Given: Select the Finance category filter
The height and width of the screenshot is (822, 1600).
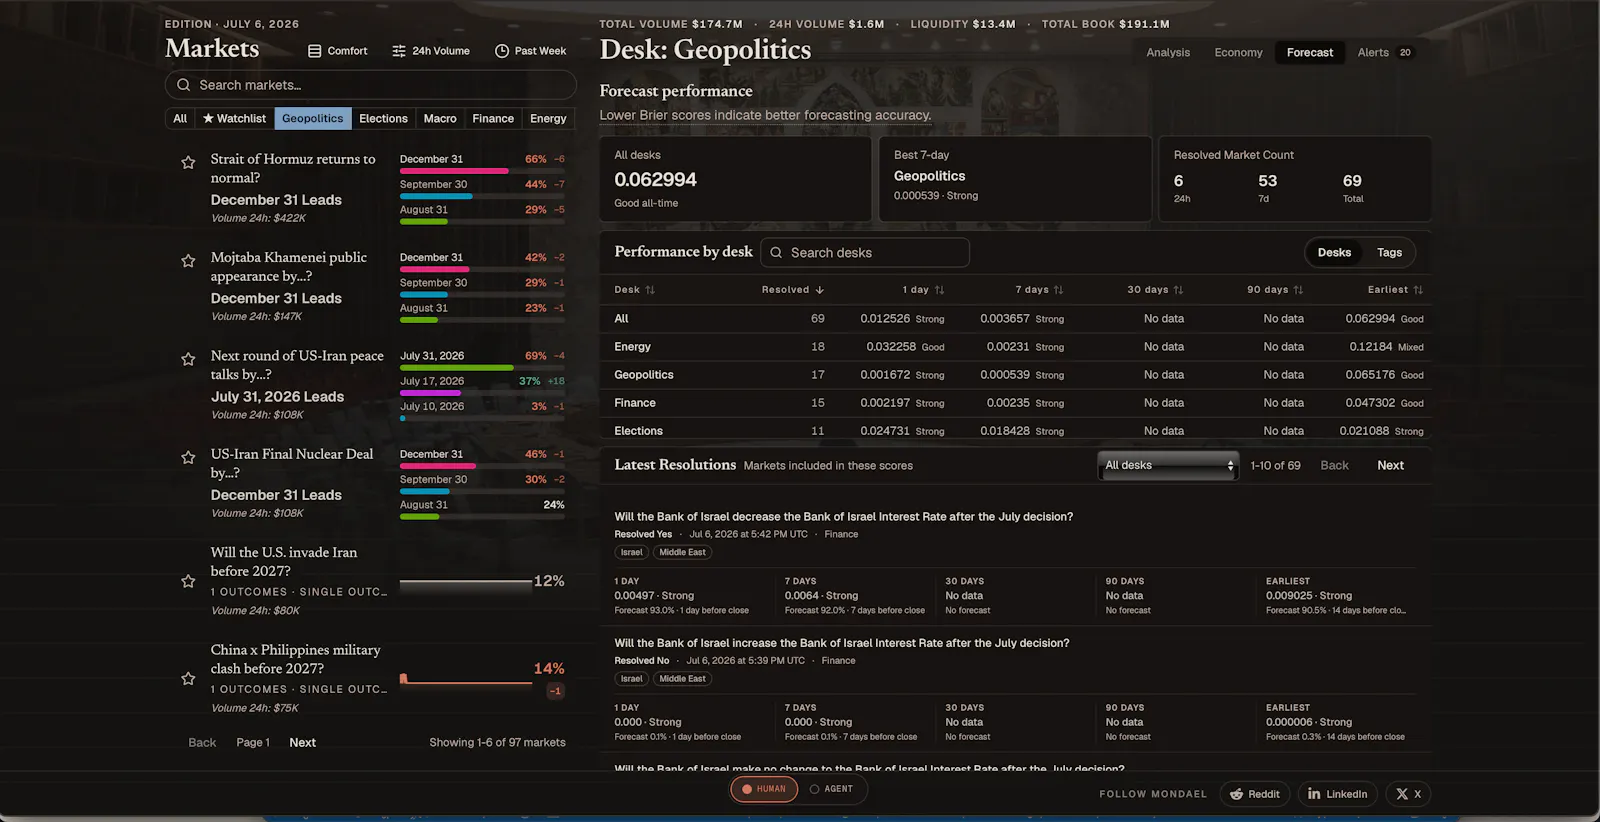Looking at the screenshot, I should click(x=493, y=118).
